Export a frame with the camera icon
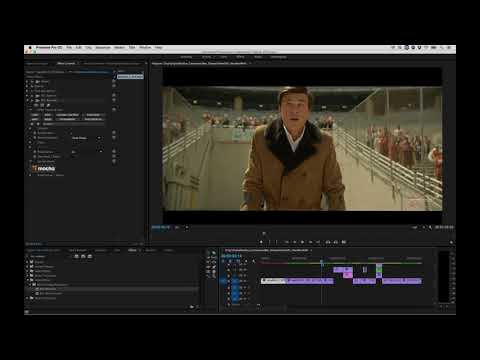Screen dimensions: 480x360 pos(344,242)
